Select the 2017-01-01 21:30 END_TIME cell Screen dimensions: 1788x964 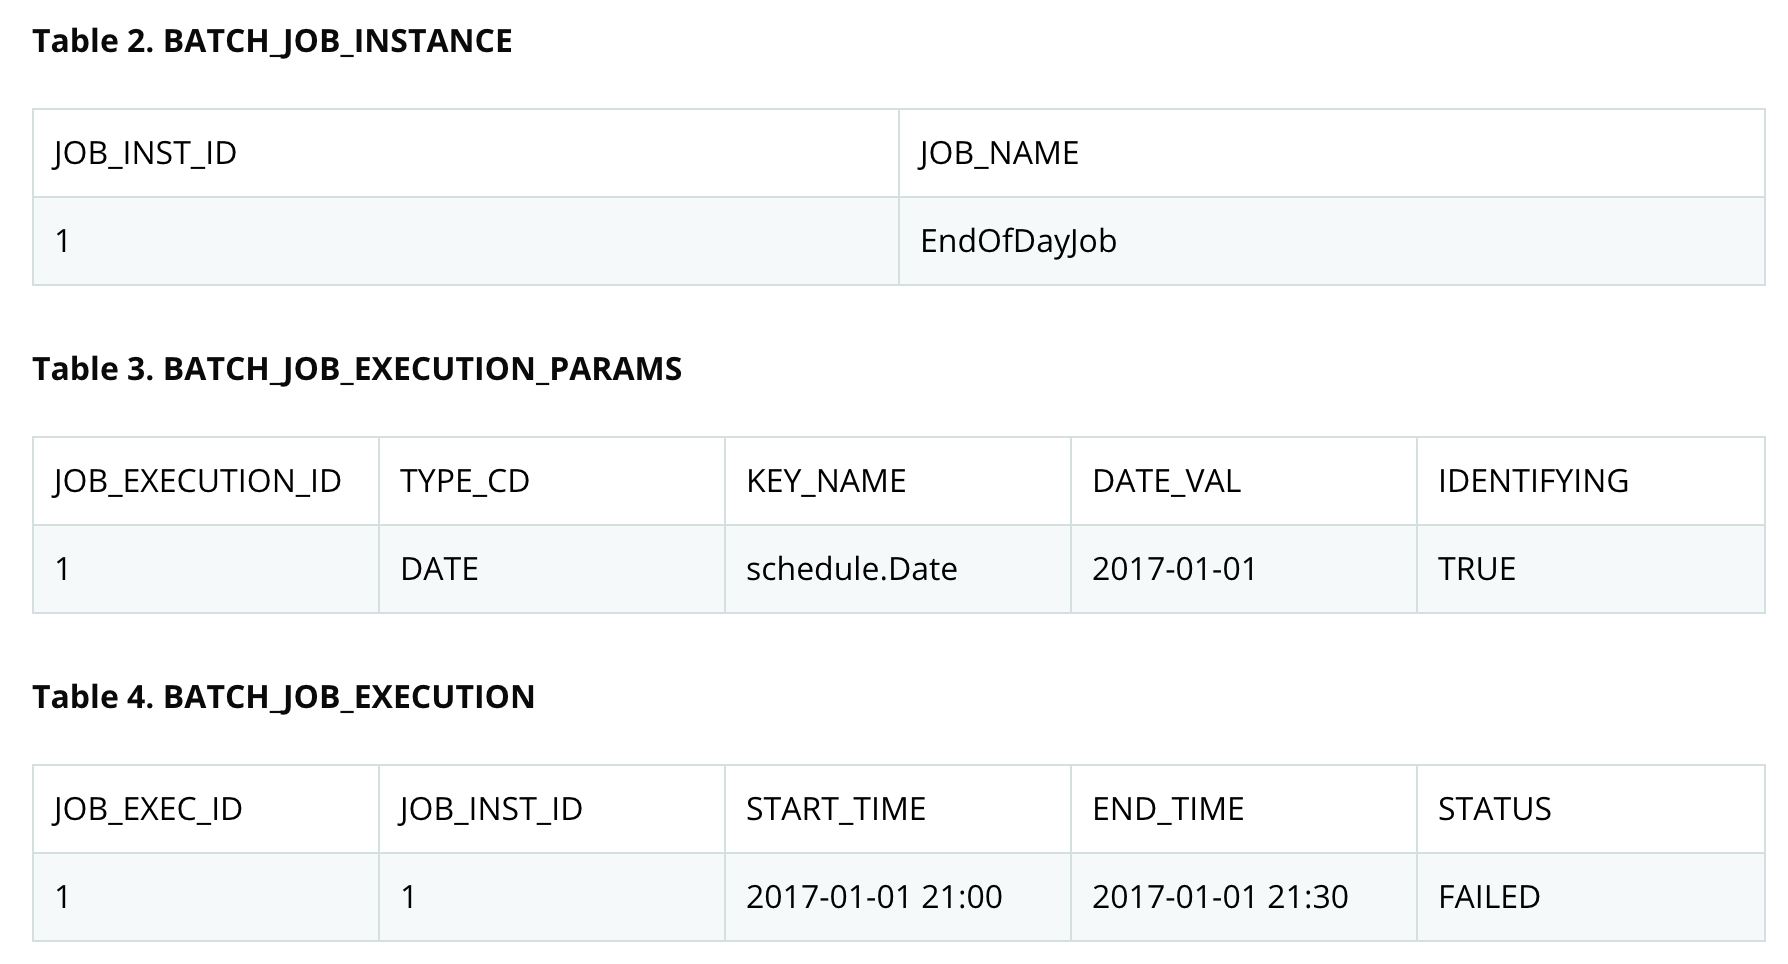[1244, 897]
